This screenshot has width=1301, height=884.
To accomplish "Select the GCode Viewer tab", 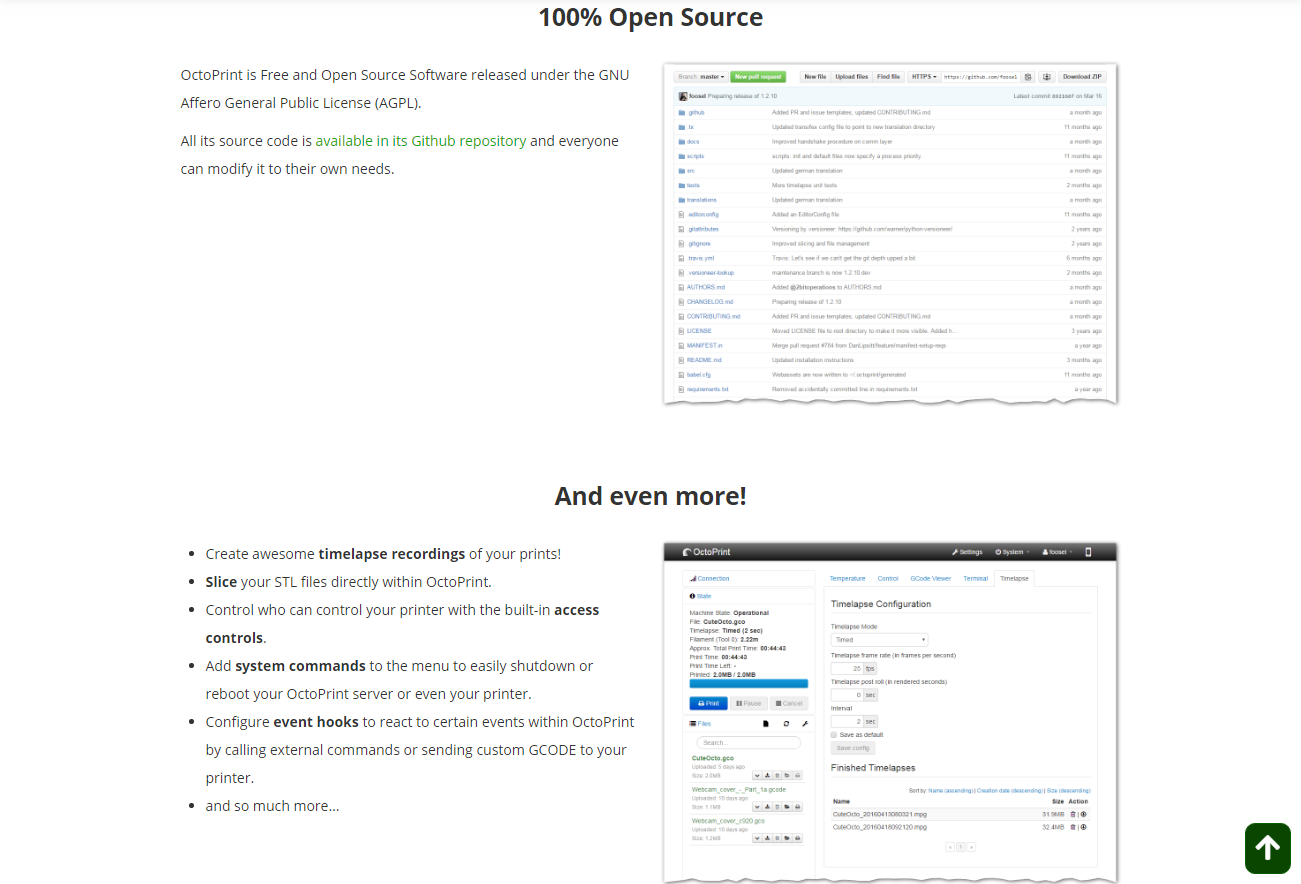I will (x=930, y=578).
